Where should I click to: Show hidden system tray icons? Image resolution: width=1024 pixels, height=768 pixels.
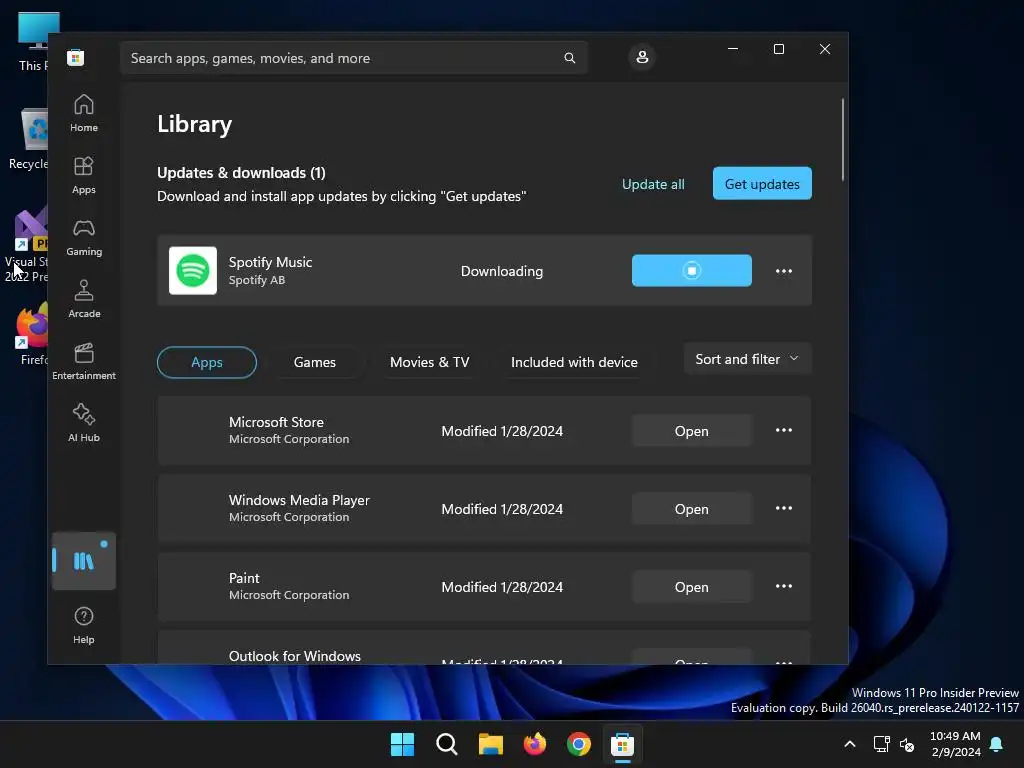(x=850, y=744)
